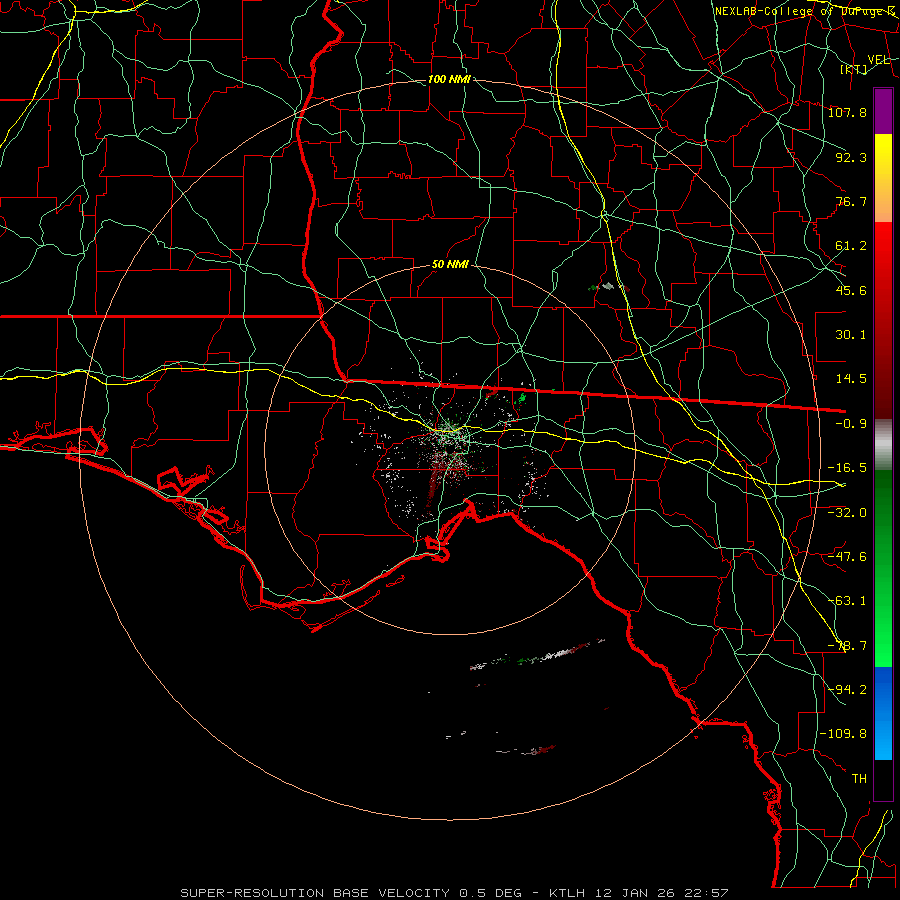Screen dimensions: 900x900
Task: Click the white echo streak offshore over the Gulf
Action: pyautogui.click(x=537, y=655)
